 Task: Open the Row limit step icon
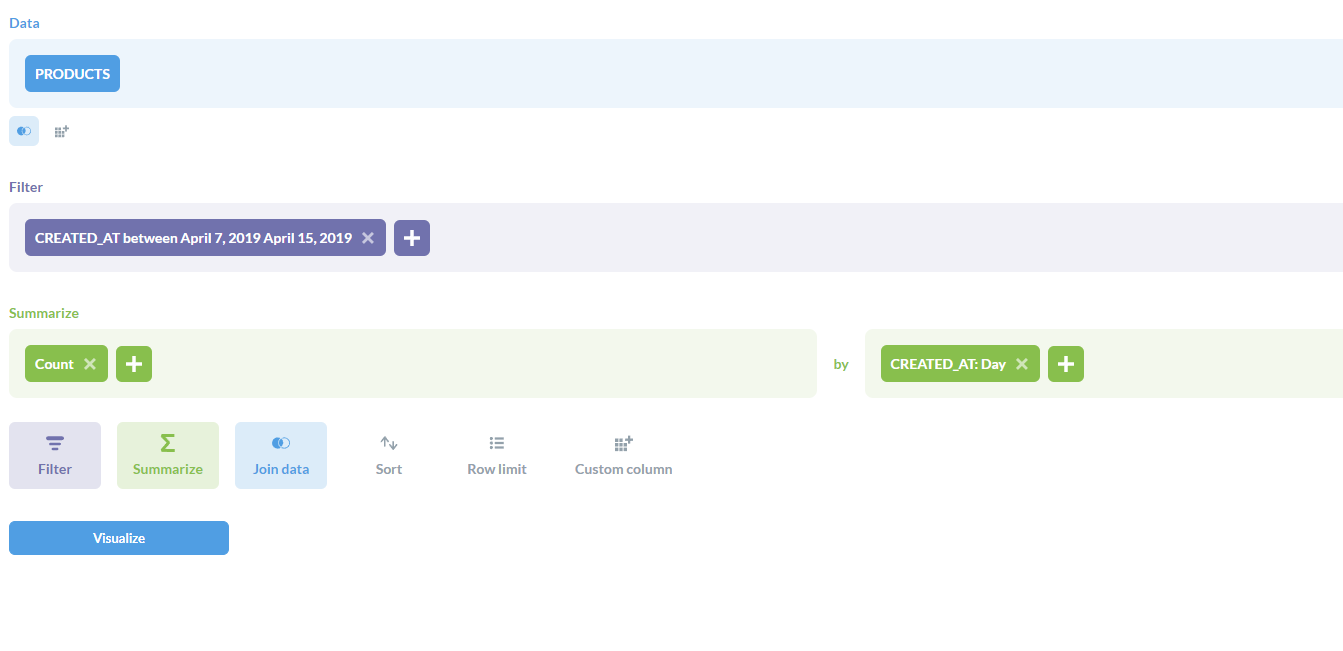point(496,454)
